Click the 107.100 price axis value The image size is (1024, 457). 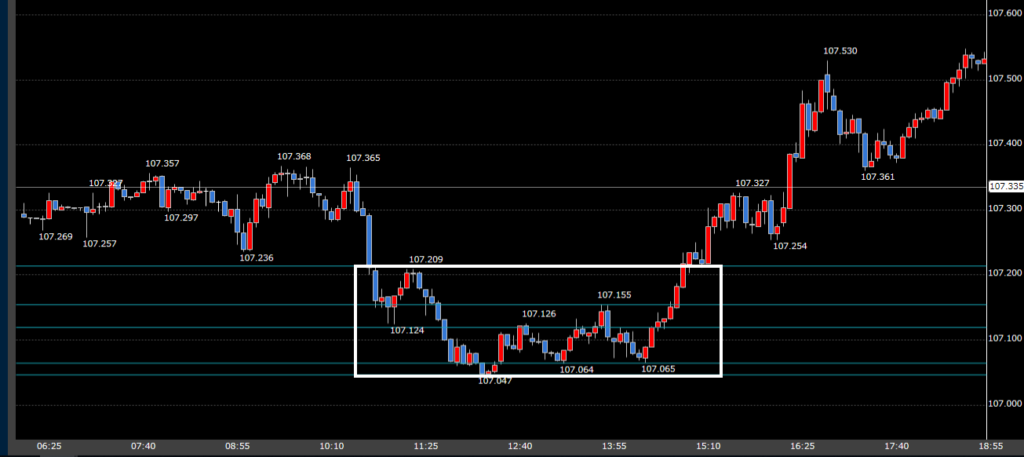tap(1006, 338)
